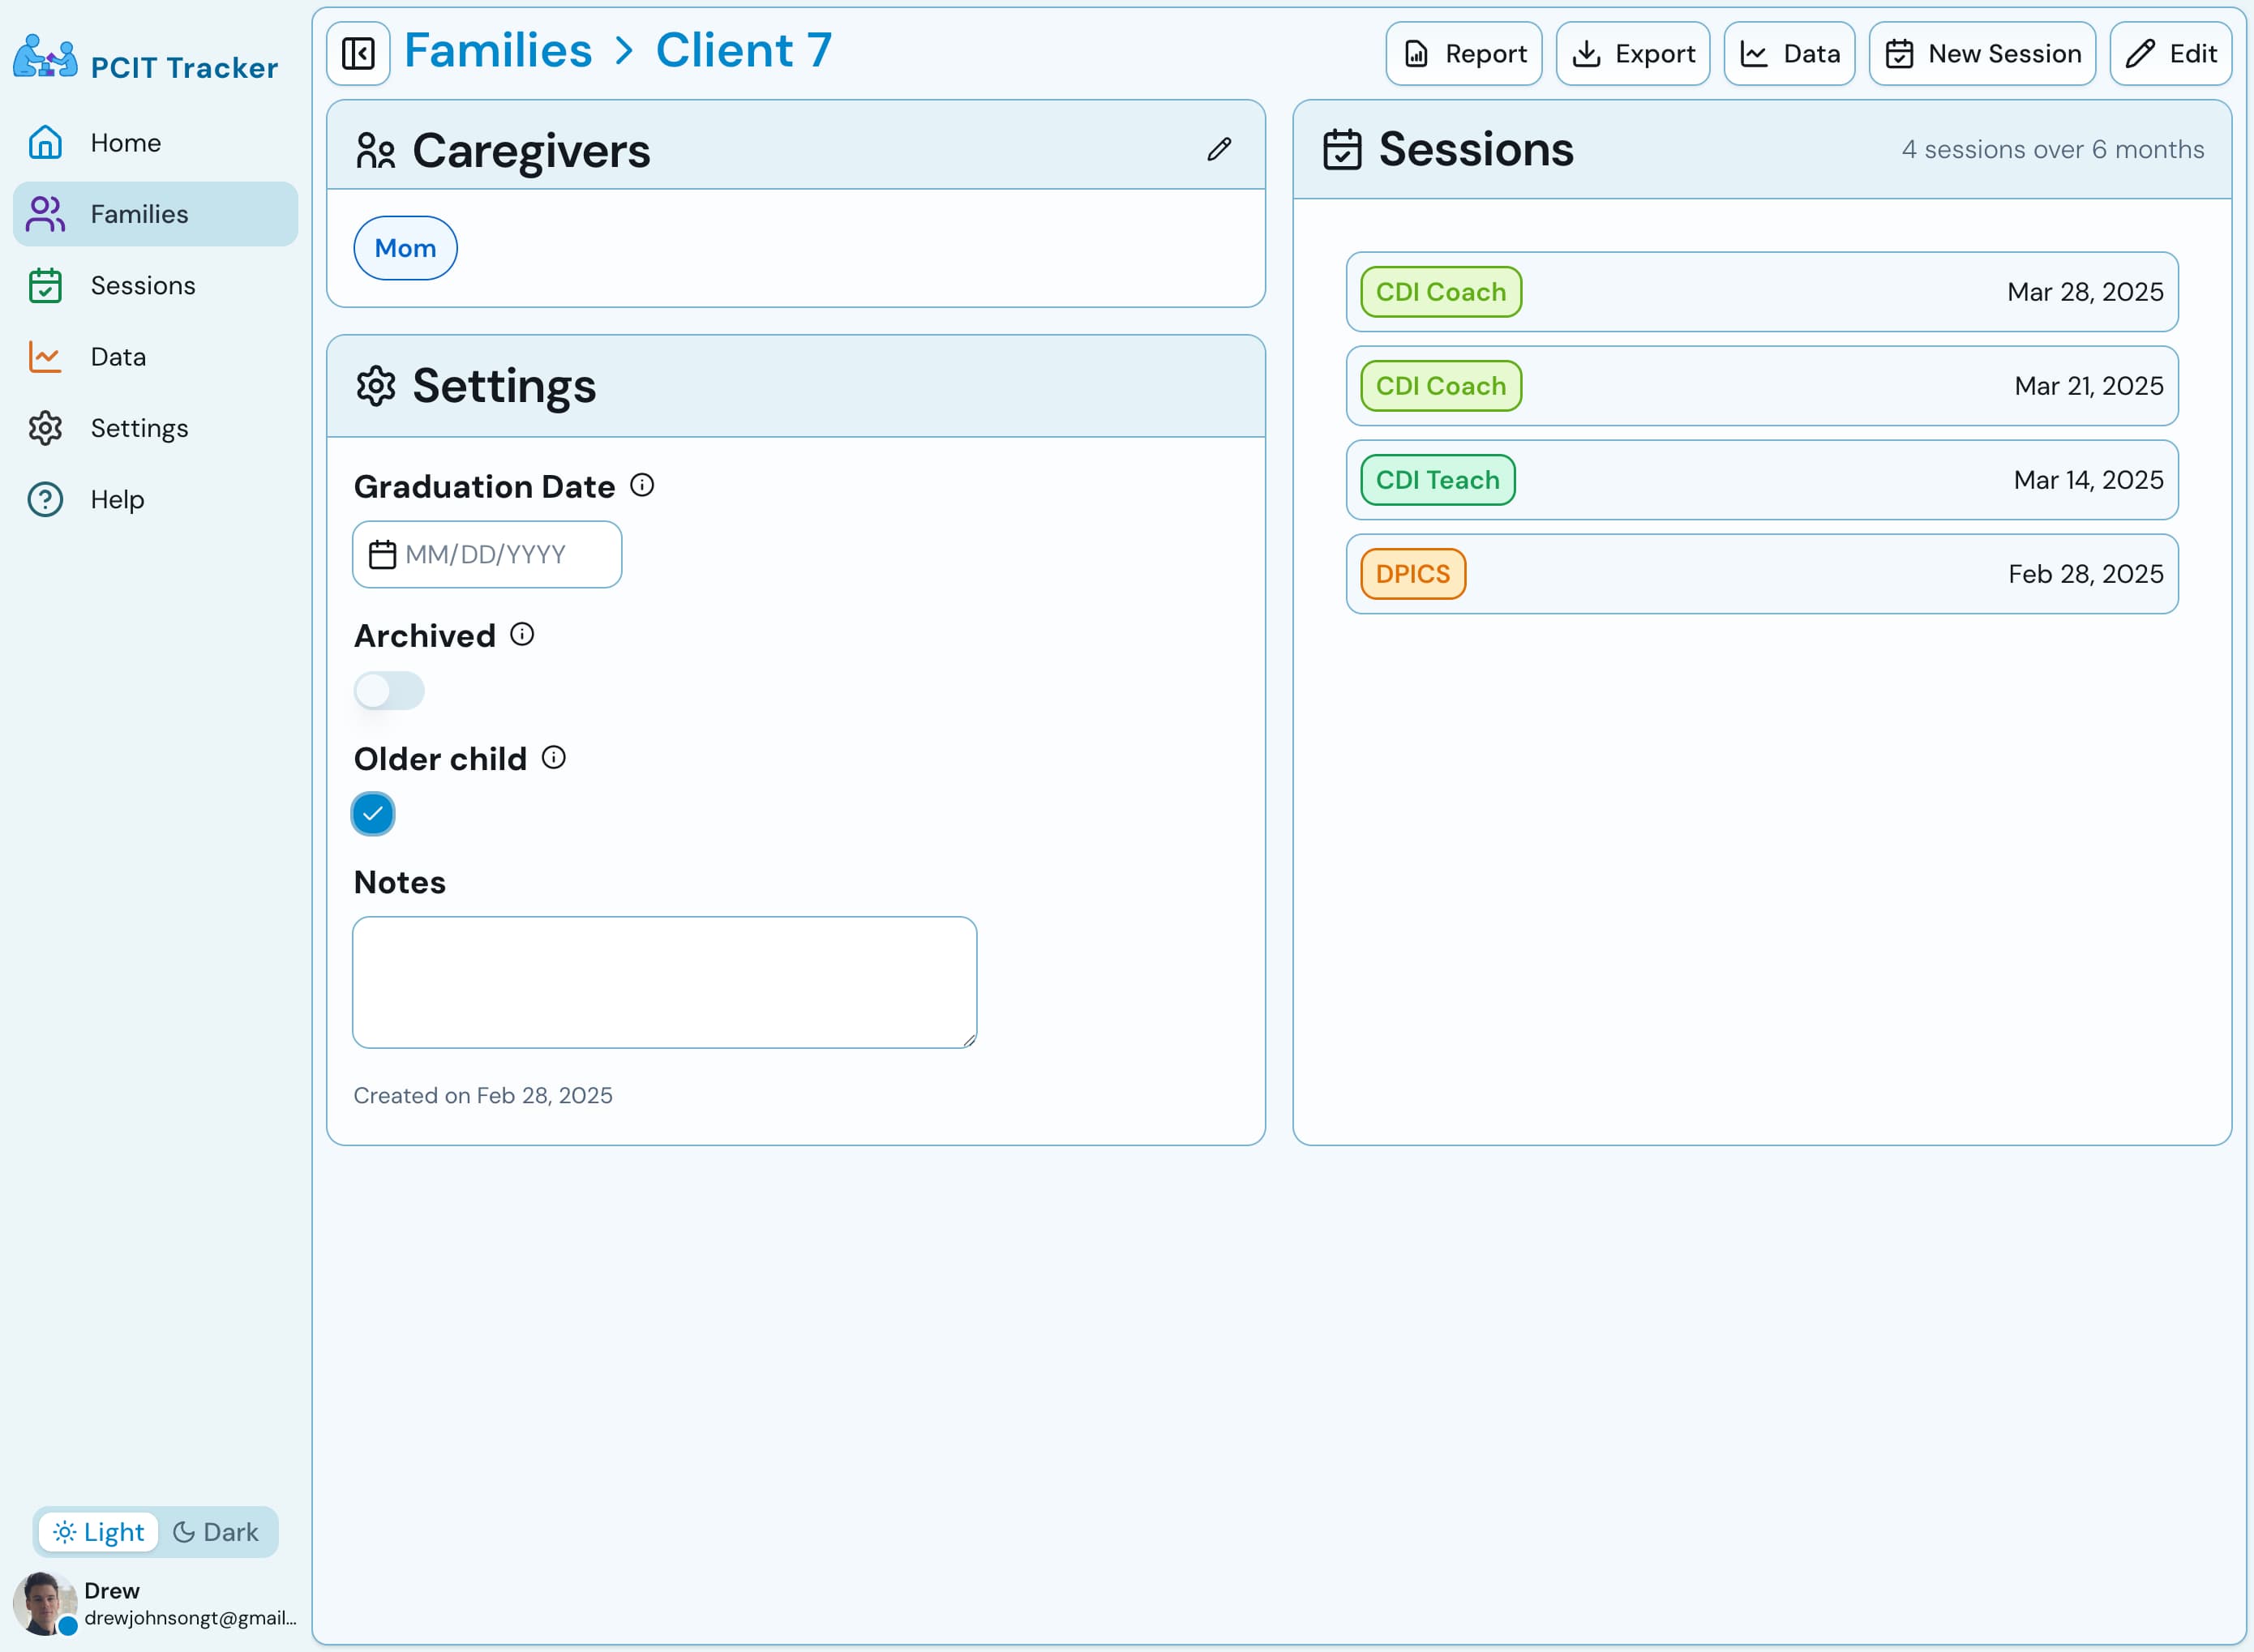This screenshot has width=2254, height=1652.
Task: Click the Archived info icon
Action: pos(522,635)
